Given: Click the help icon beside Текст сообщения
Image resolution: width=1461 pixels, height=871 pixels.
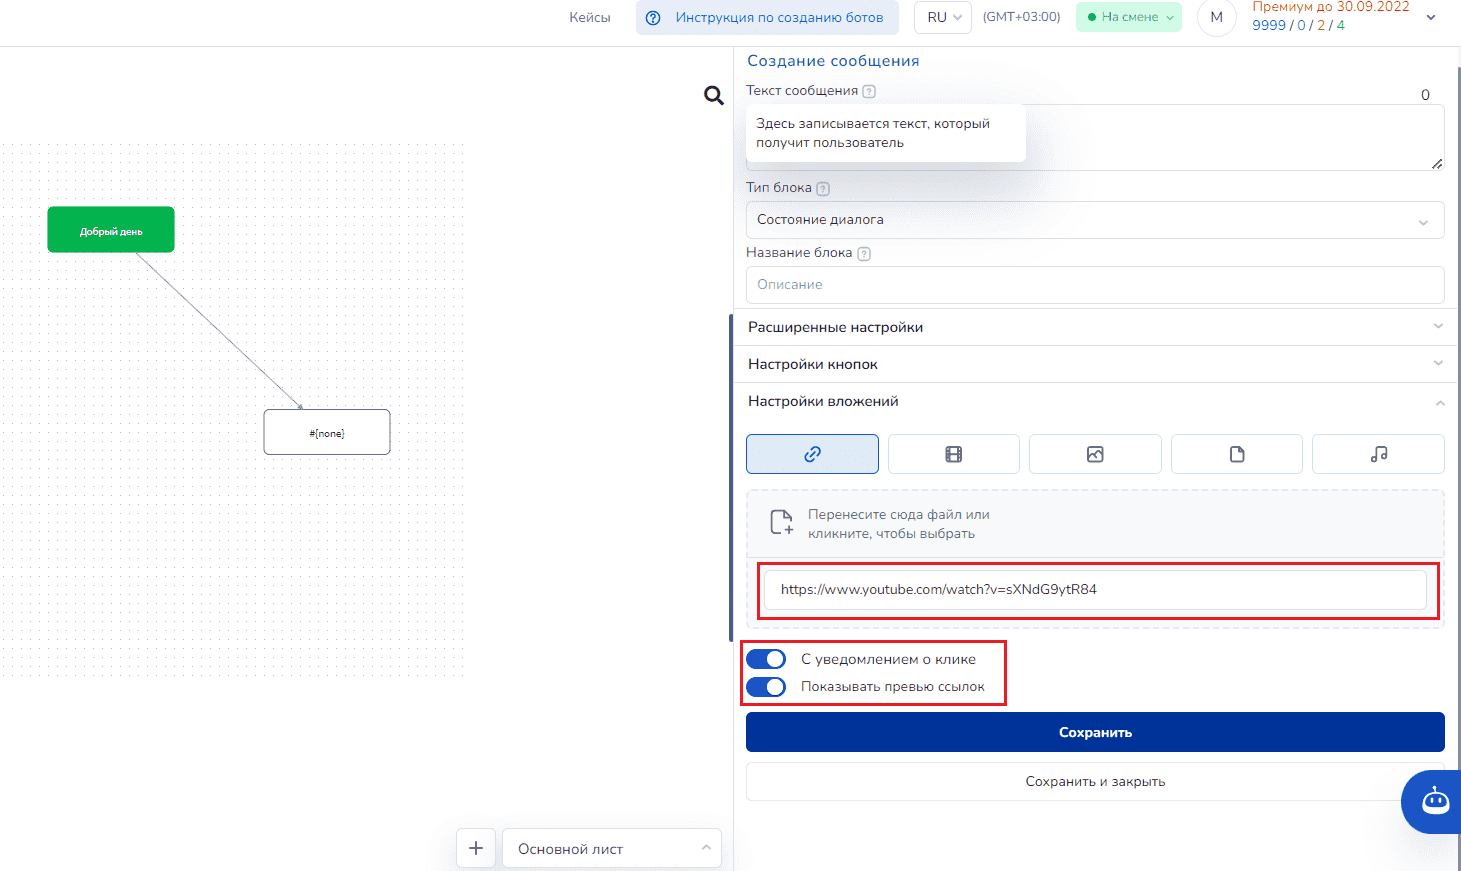Looking at the screenshot, I should pos(869,91).
